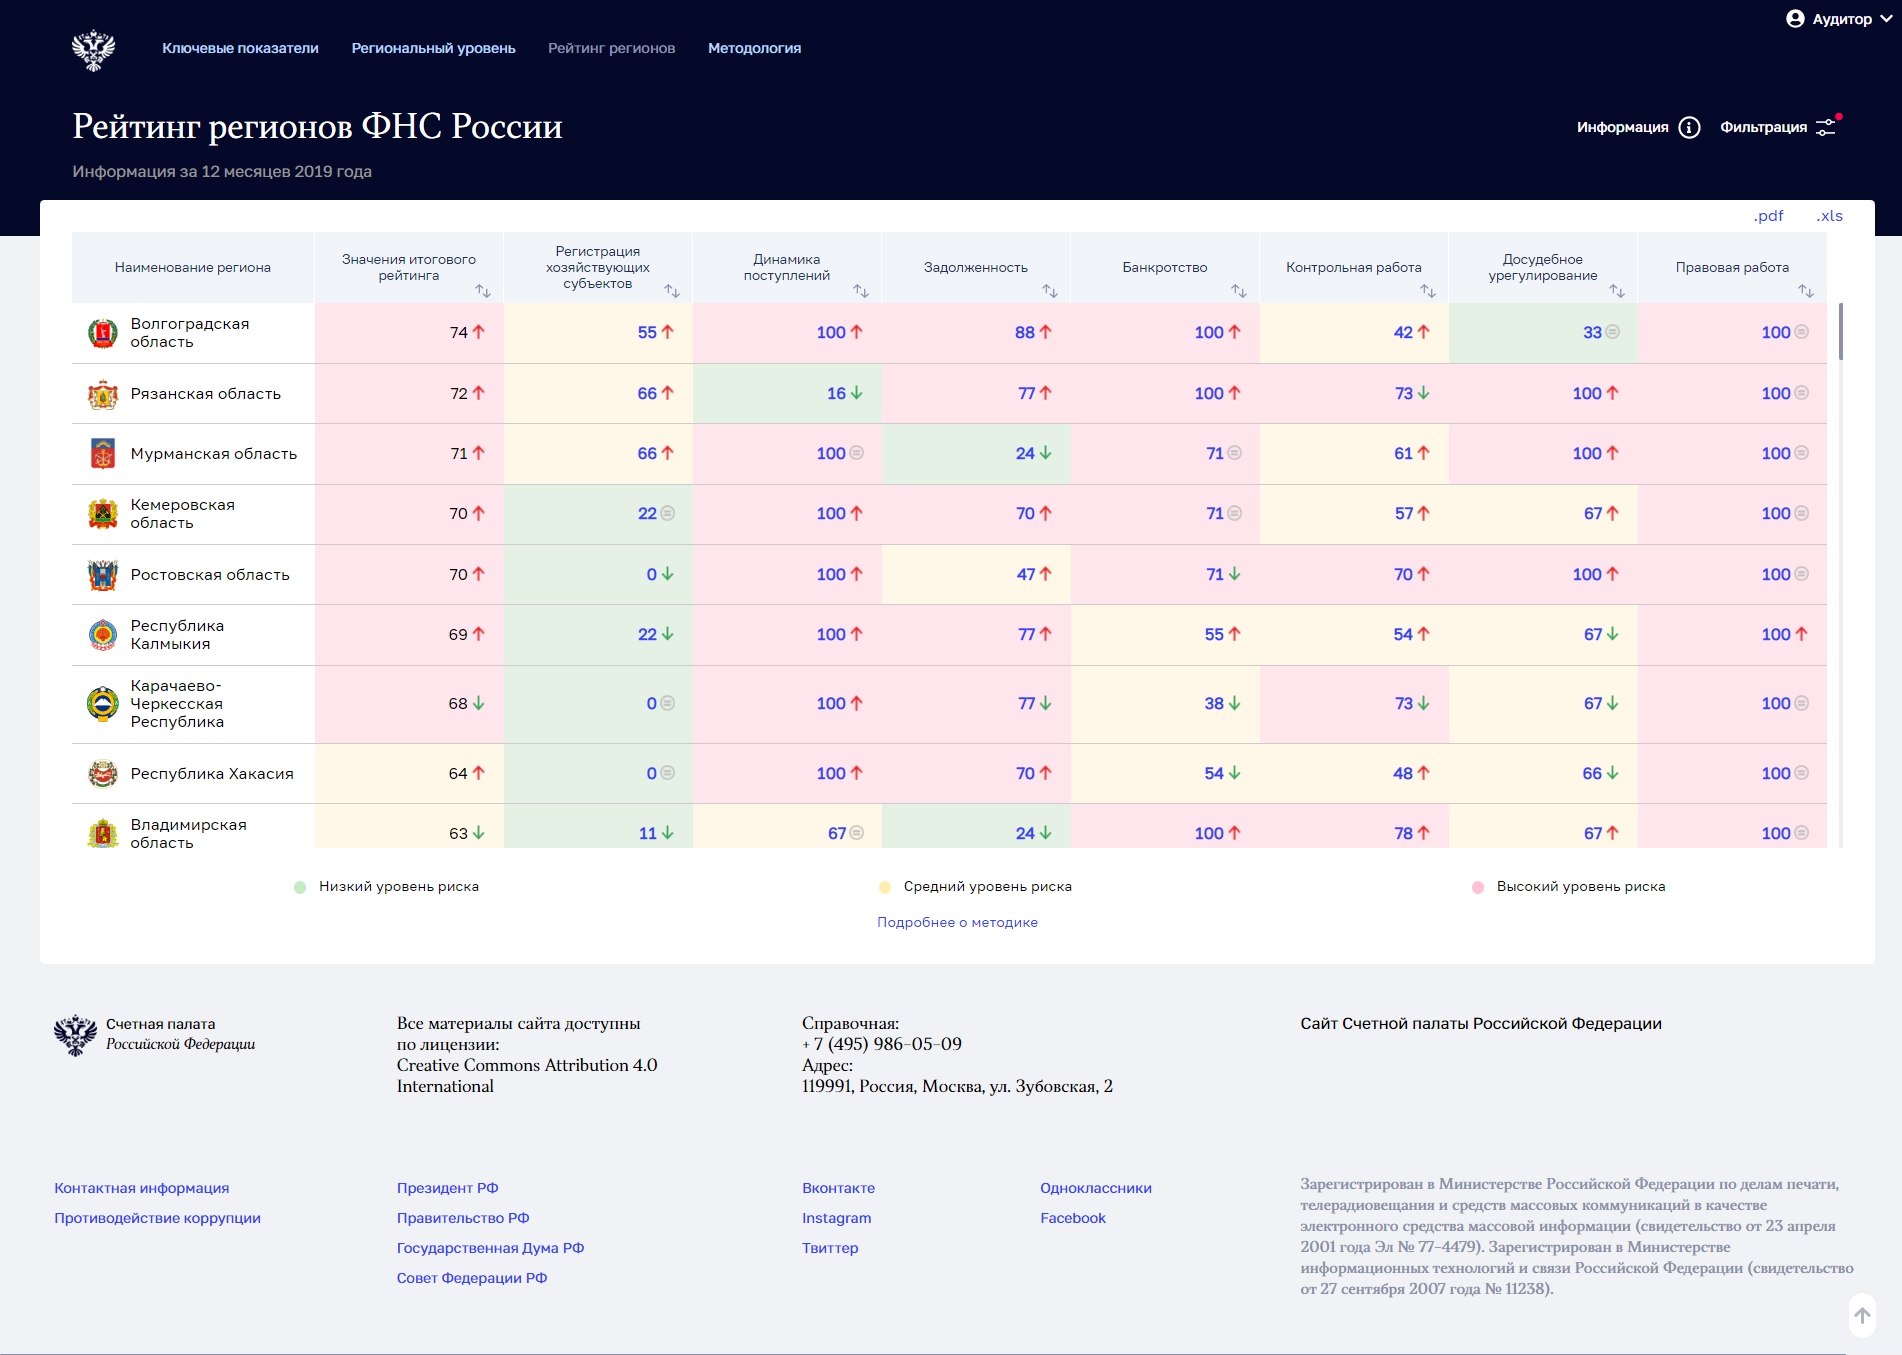This screenshot has width=1902, height=1355.
Task: Open Противодействие коррупции footer link
Action: (157, 1219)
